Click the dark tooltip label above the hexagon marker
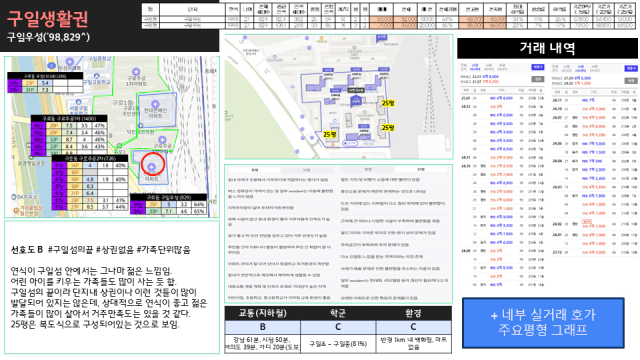The width and height of the screenshot is (640, 360). coord(356,90)
